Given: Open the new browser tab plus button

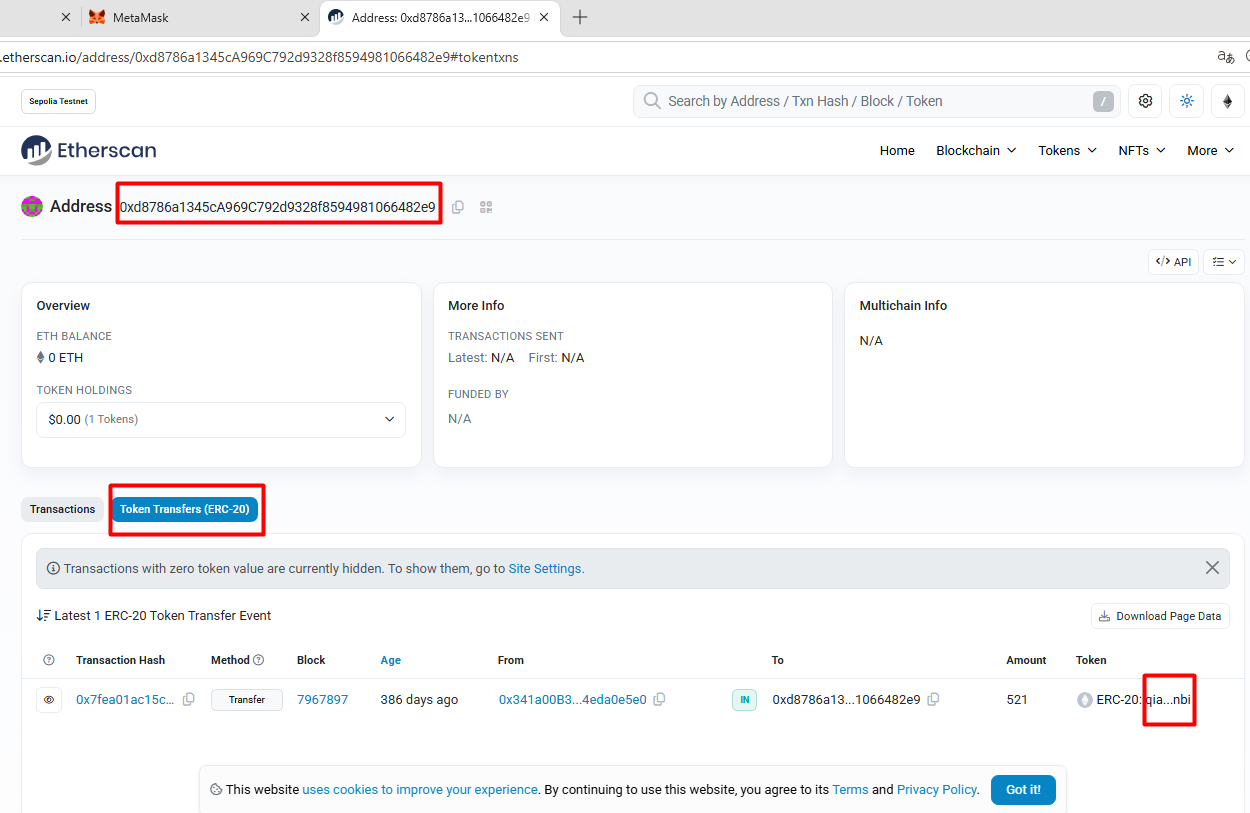Looking at the screenshot, I should 580,17.
